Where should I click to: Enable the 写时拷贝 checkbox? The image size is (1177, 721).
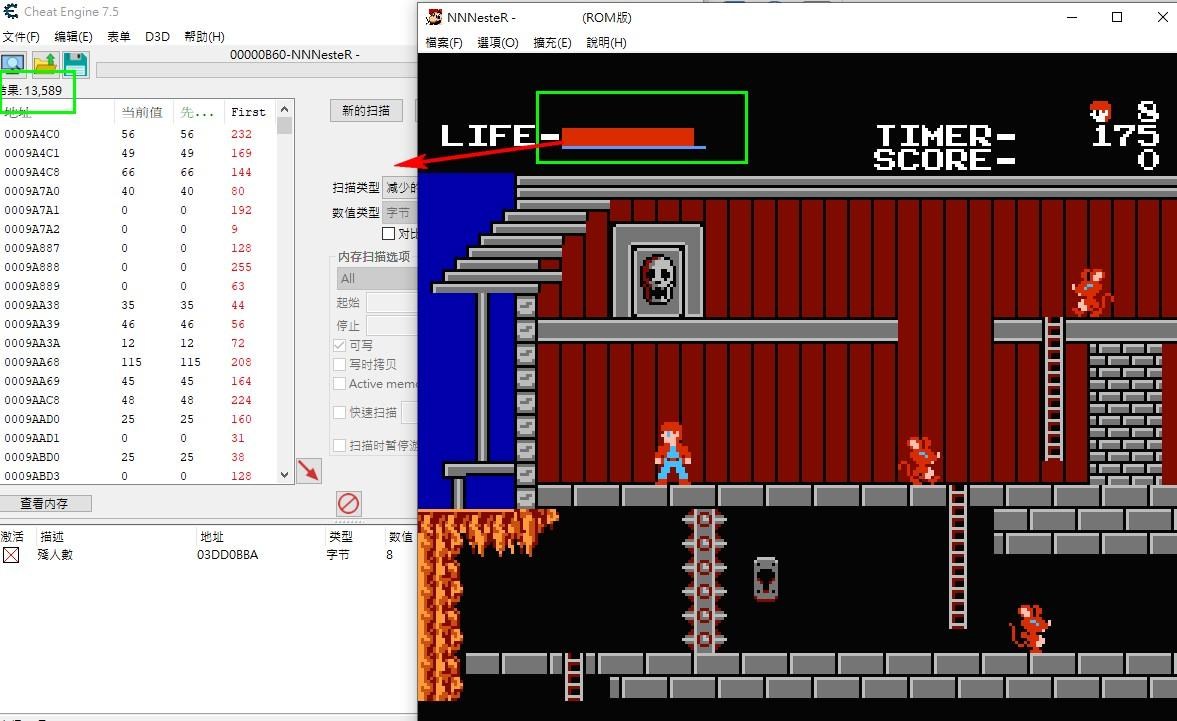click(x=339, y=364)
